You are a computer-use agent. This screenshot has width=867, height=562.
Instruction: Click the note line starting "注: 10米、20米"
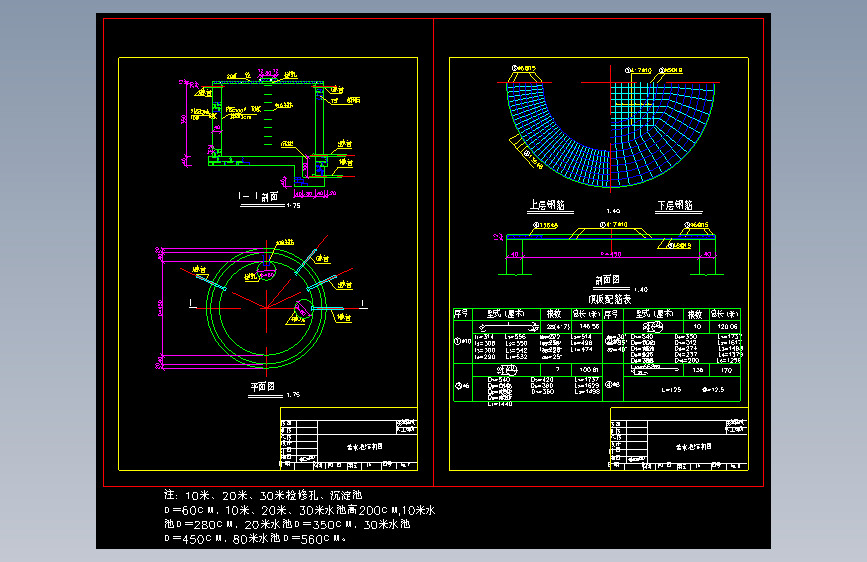(263, 496)
